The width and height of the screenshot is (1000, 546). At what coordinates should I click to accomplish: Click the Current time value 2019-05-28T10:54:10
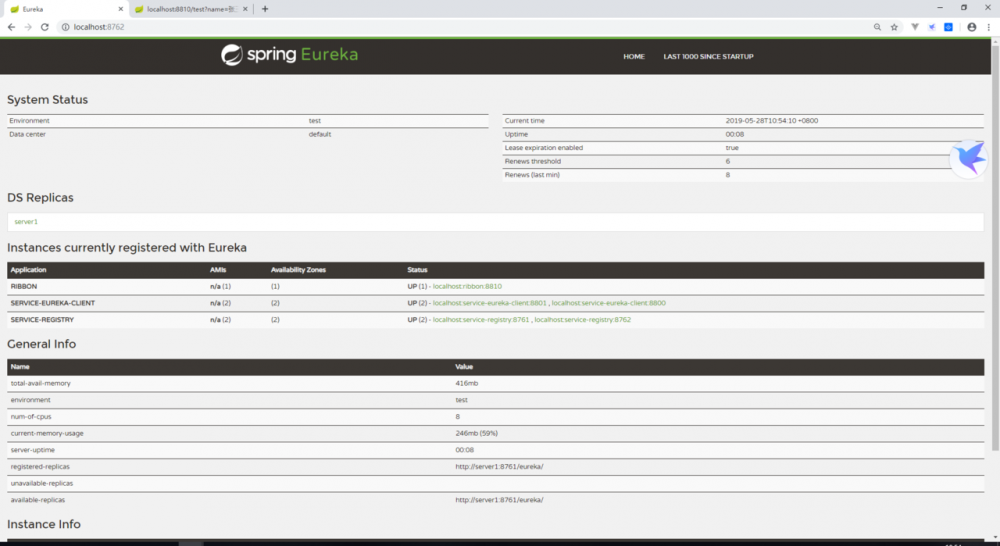[772, 121]
